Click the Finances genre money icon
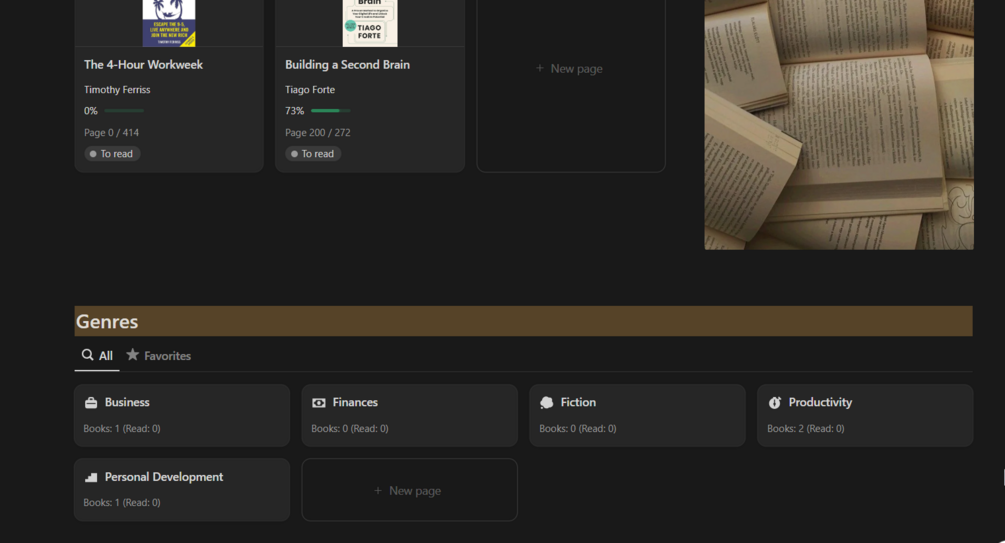The image size is (1005, 543). click(319, 403)
